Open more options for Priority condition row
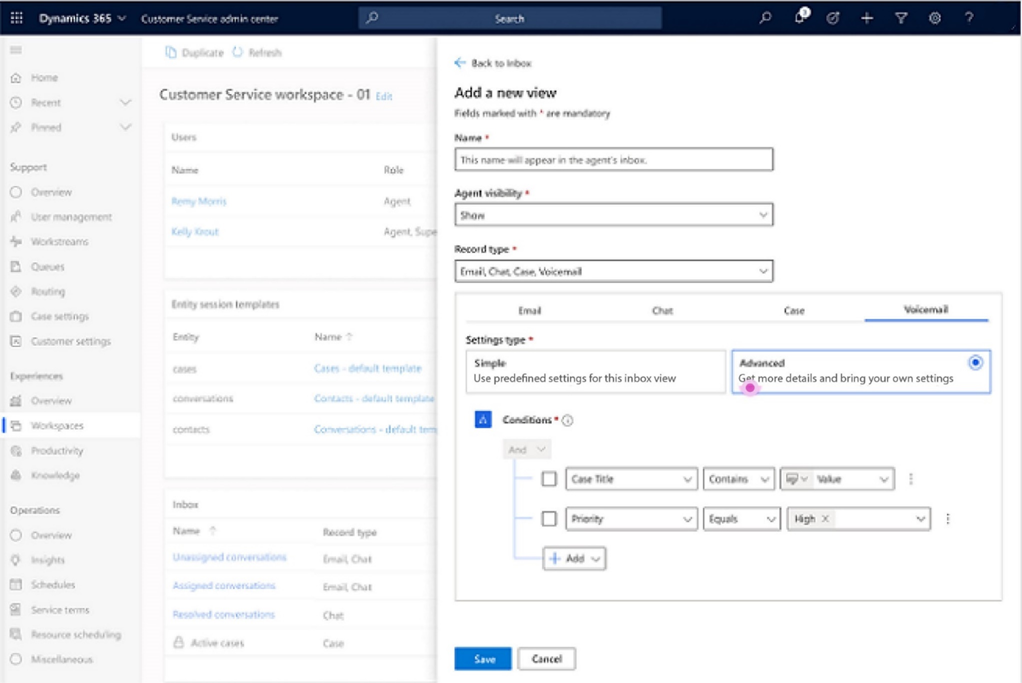The height and width of the screenshot is (683, 1022). coord(947,519)
